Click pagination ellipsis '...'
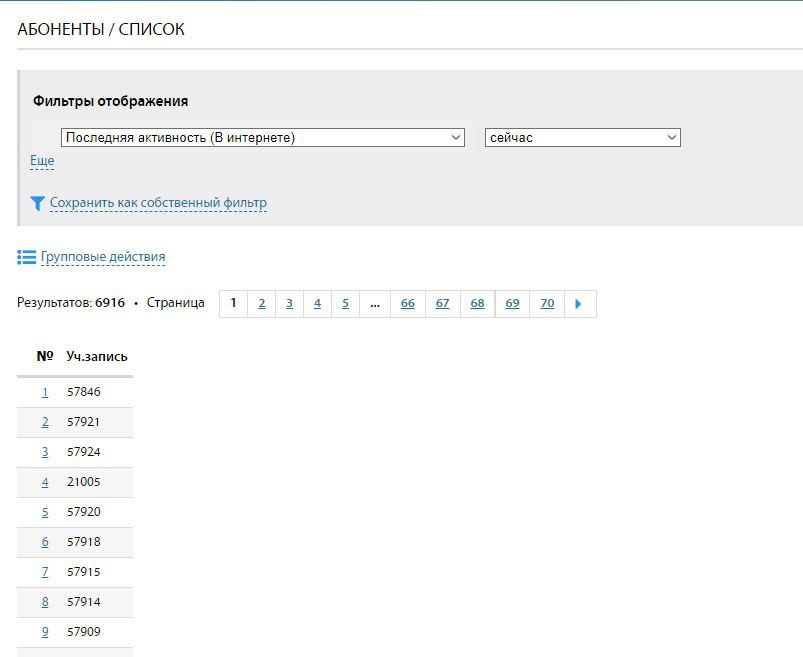 tap(375, 304)
